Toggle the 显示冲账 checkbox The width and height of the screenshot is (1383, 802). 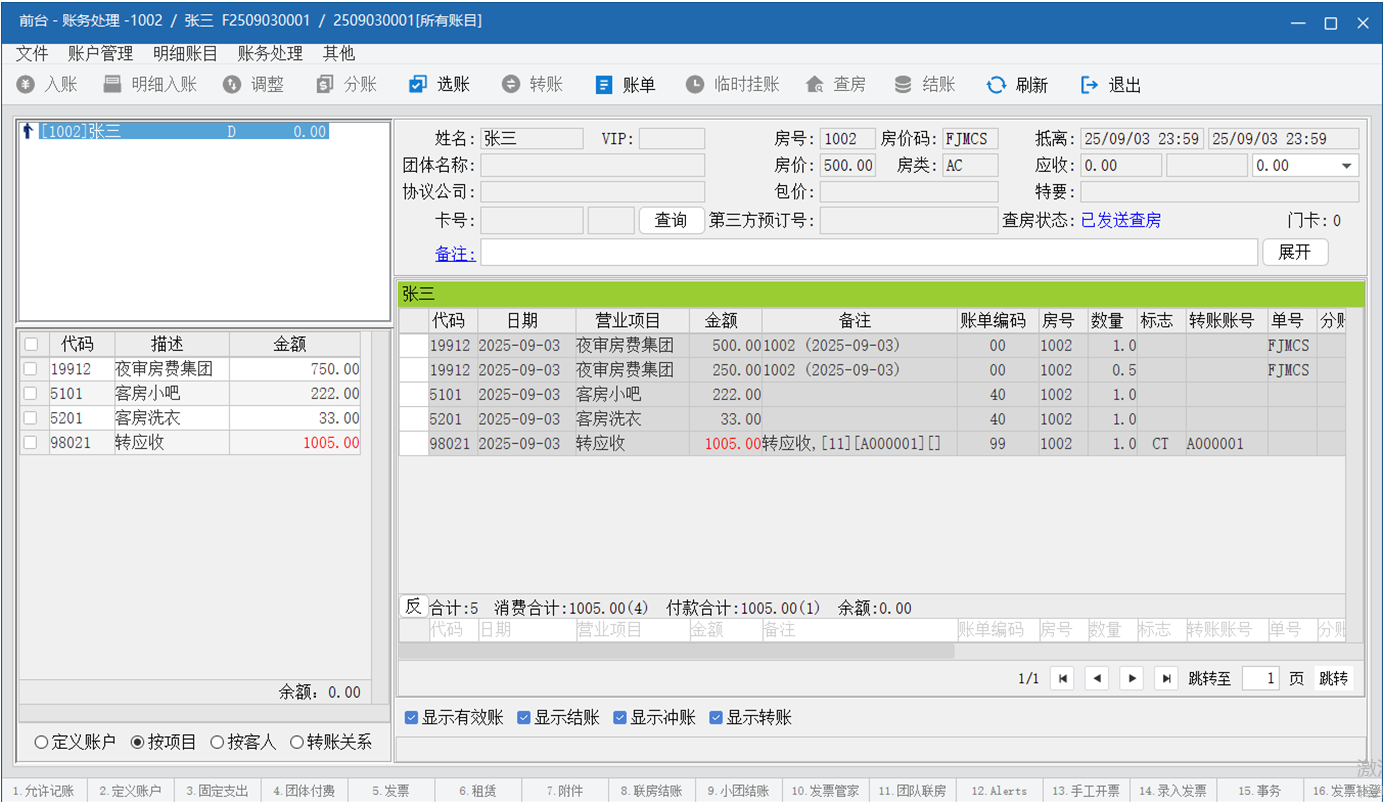[x=619, y=718]
